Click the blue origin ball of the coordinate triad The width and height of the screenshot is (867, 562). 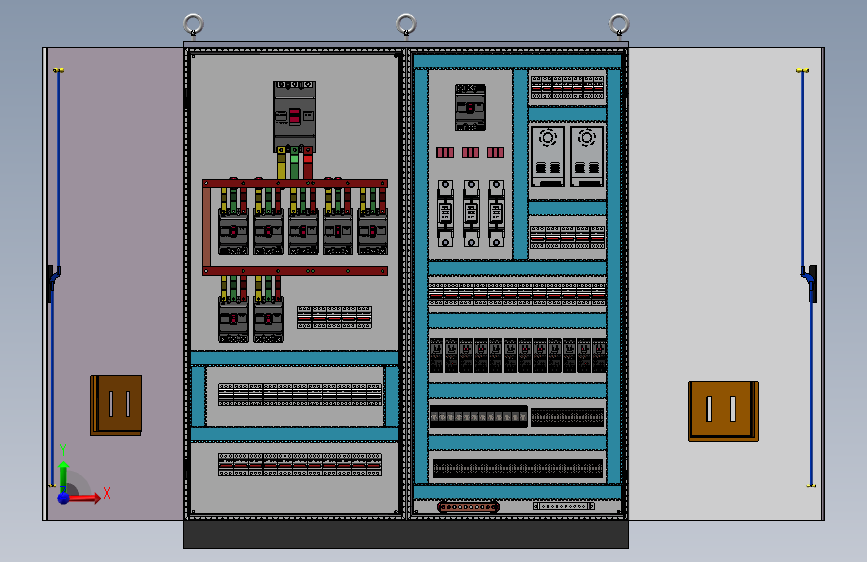tap(64, 498)
